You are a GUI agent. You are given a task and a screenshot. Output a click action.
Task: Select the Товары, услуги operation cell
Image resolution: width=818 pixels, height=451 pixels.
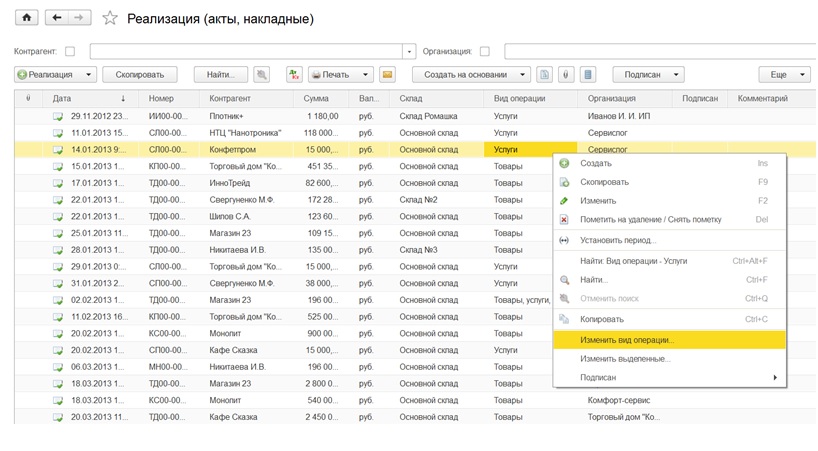[523, 300]
